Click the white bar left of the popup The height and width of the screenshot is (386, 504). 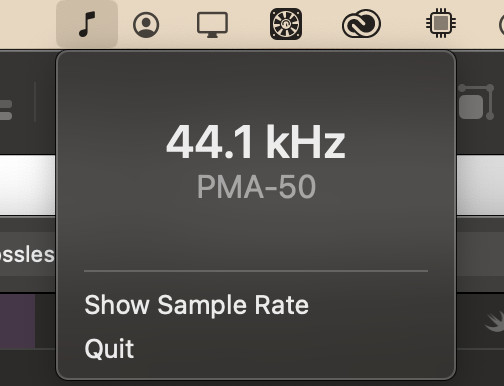coord(28,185)
